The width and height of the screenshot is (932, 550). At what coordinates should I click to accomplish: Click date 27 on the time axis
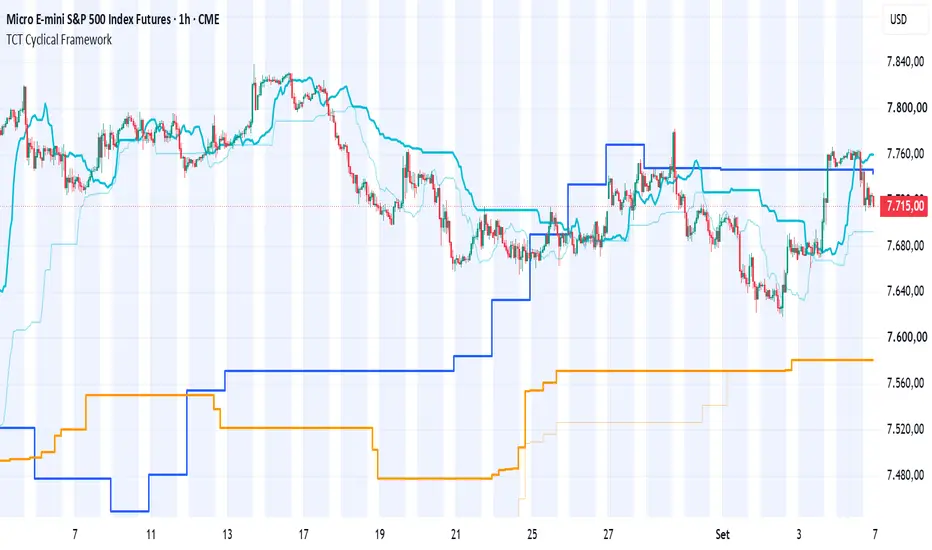point(608,535)
